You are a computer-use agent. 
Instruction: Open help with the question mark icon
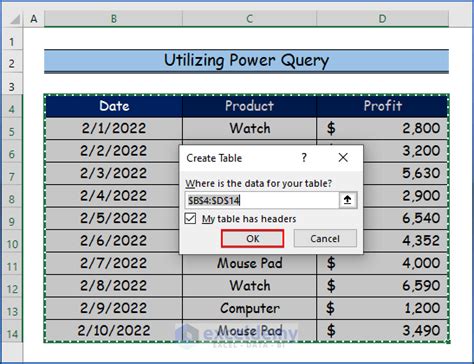[x=304, y=158]
